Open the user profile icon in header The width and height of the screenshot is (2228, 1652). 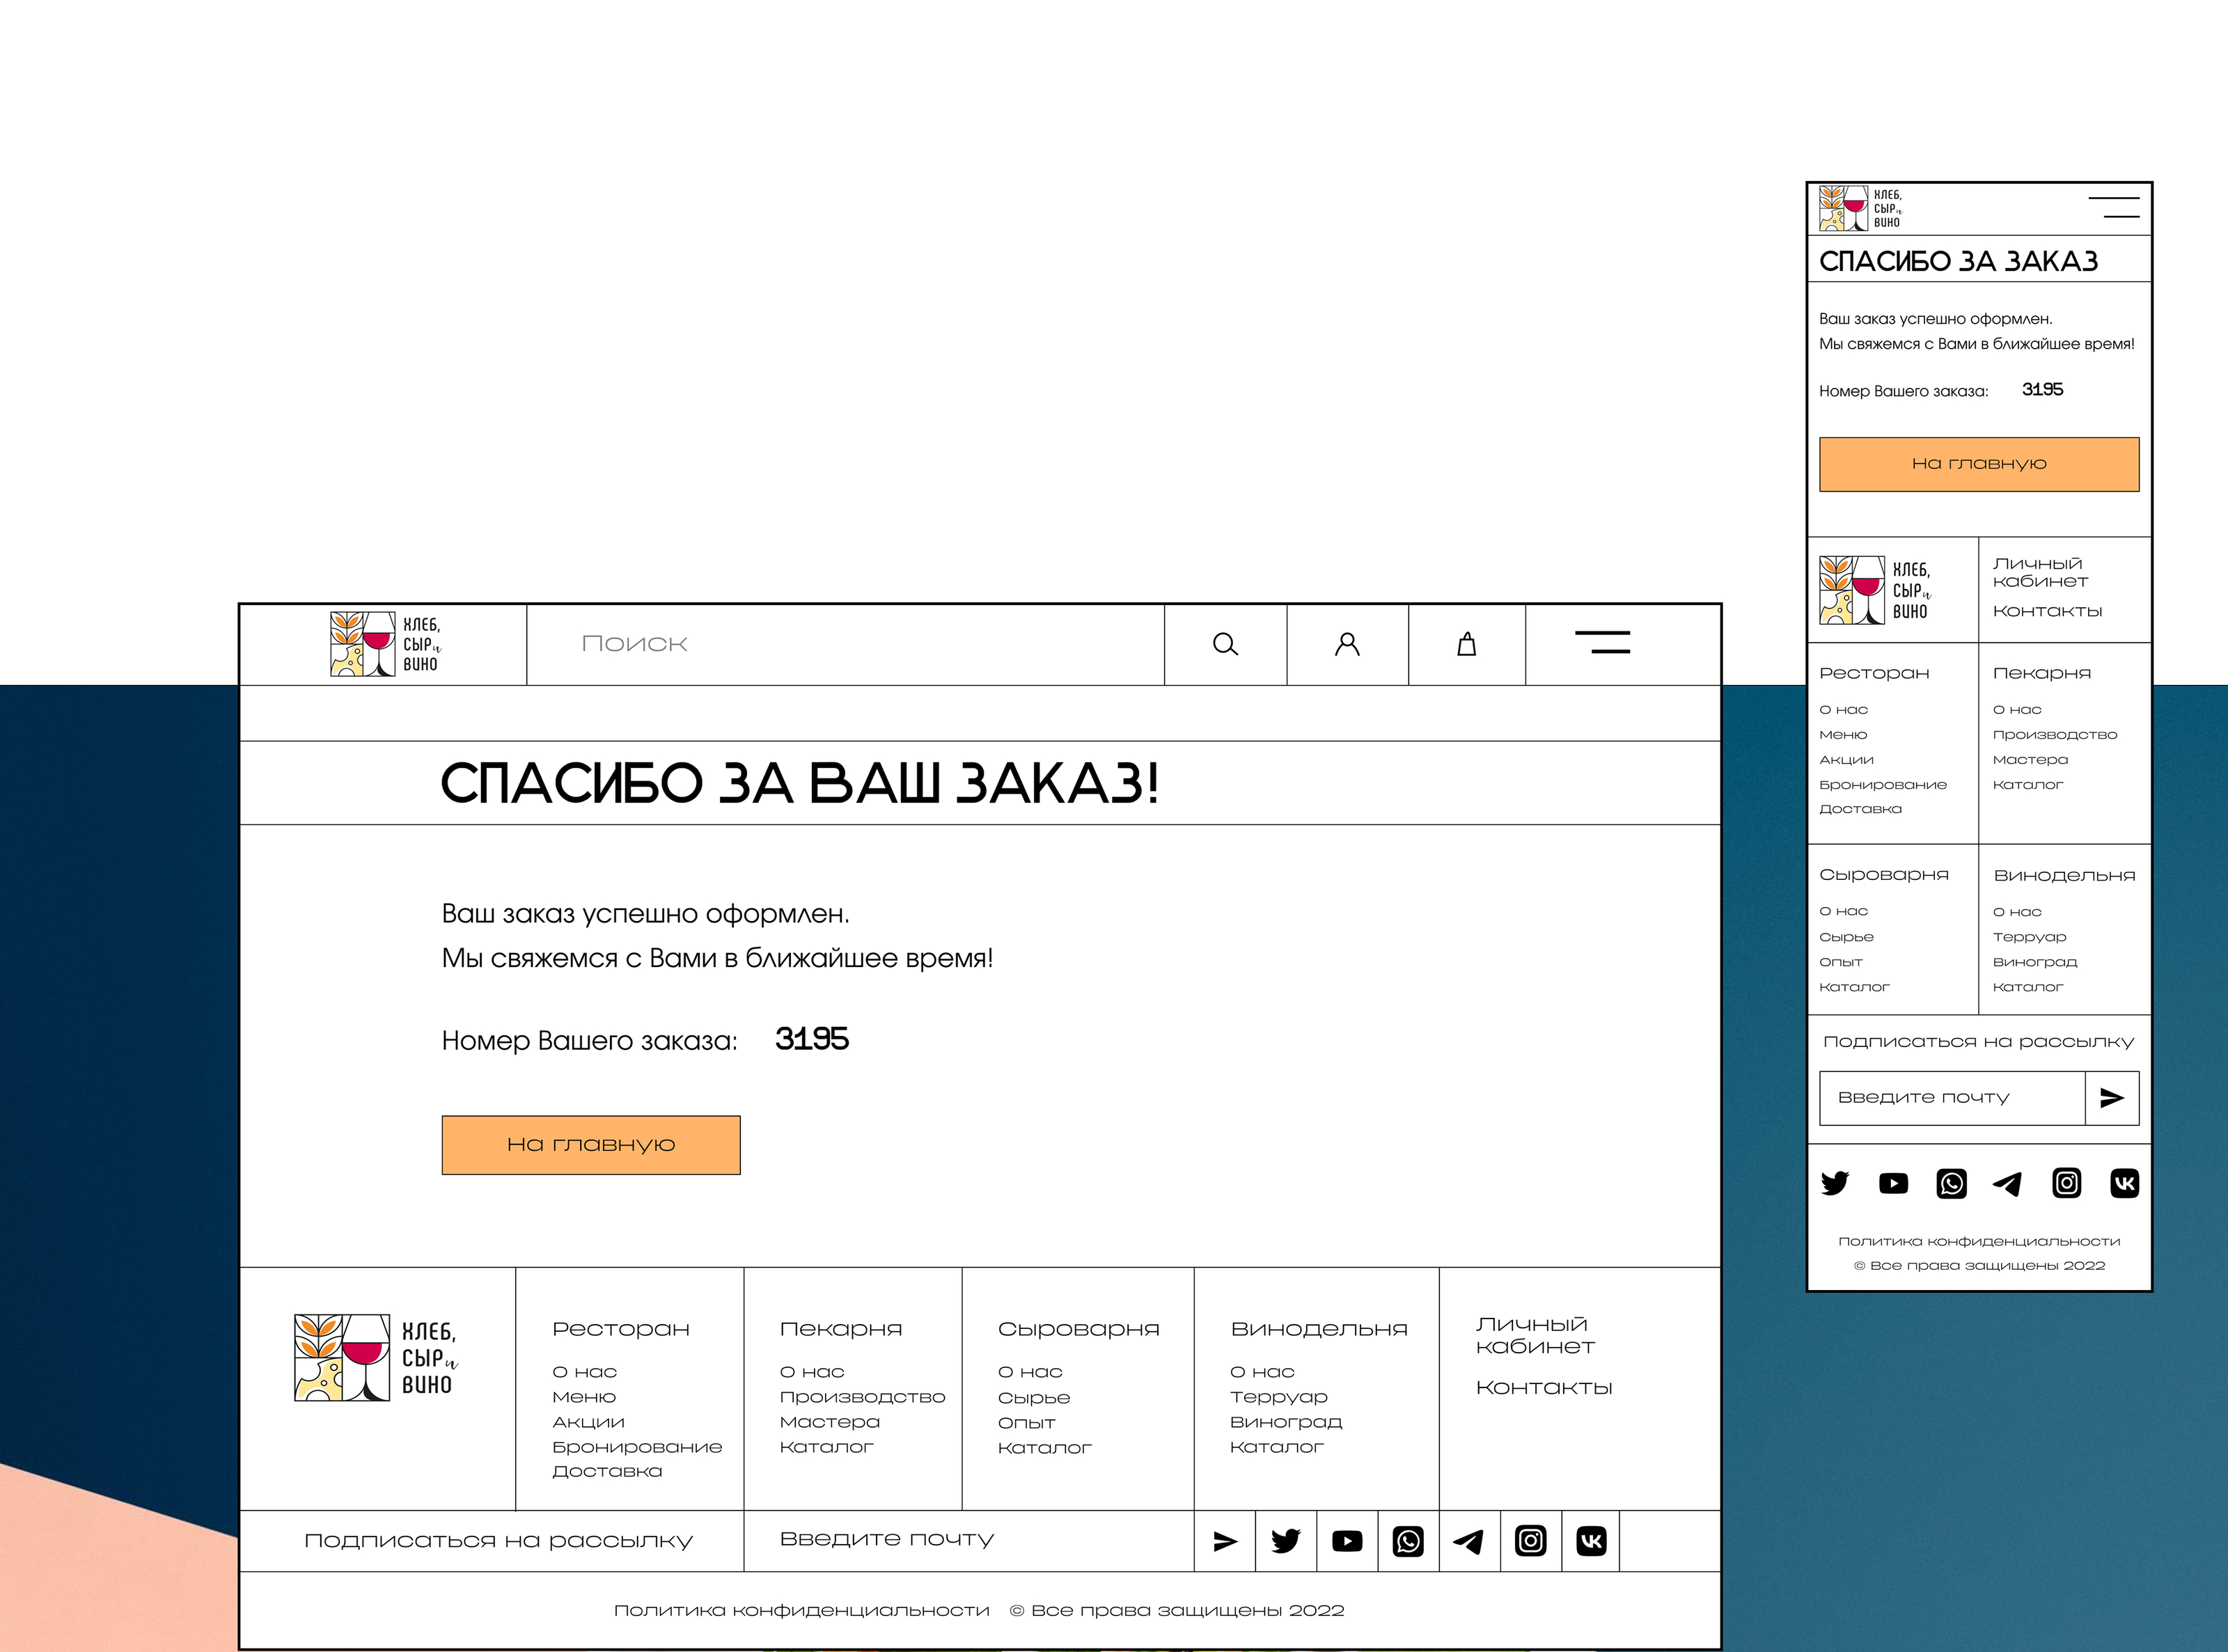[x=1347, y=645]
